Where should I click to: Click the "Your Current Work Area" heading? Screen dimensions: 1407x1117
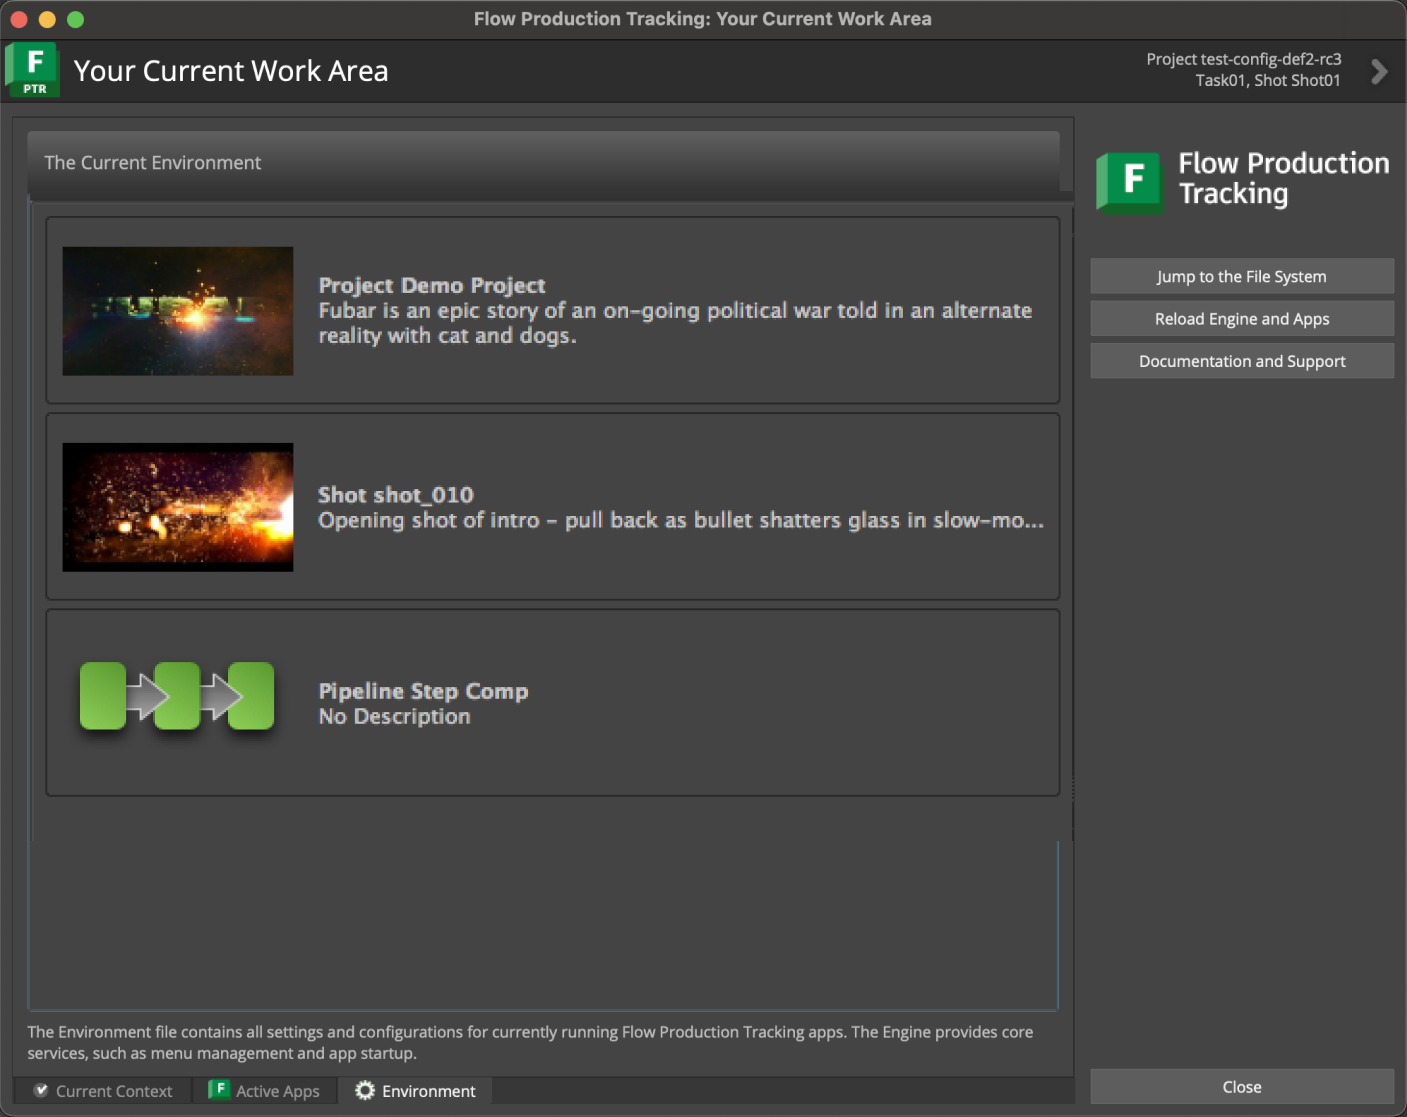(x=231, y=71)
